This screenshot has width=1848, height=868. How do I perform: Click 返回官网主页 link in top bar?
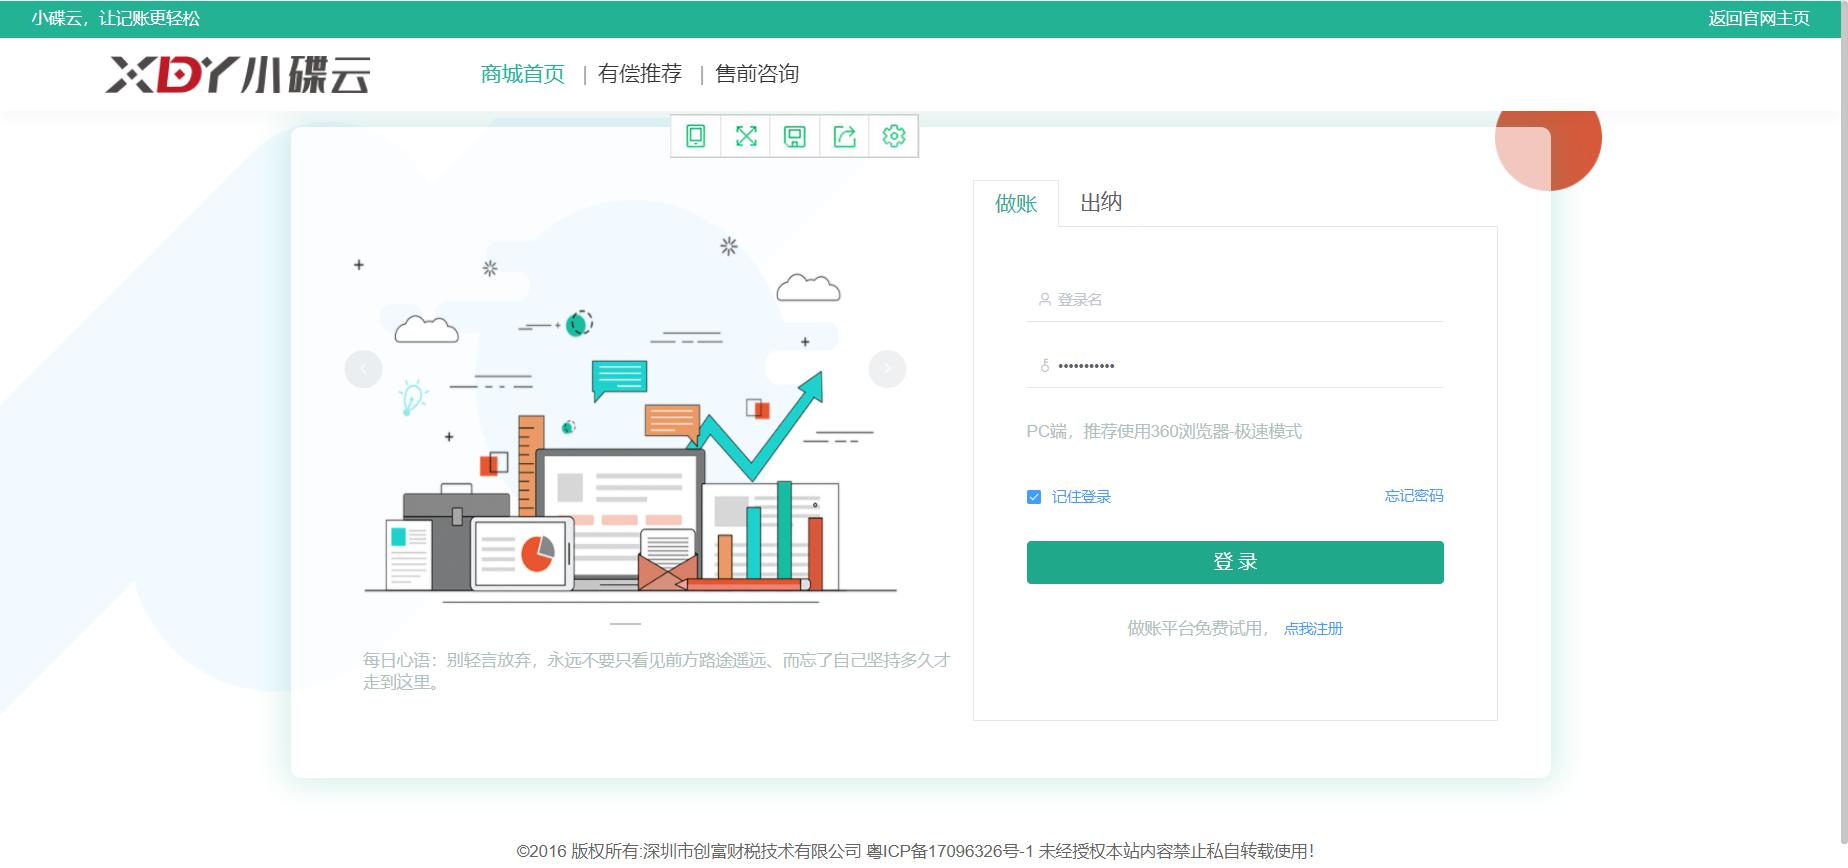pos(1759,18)
